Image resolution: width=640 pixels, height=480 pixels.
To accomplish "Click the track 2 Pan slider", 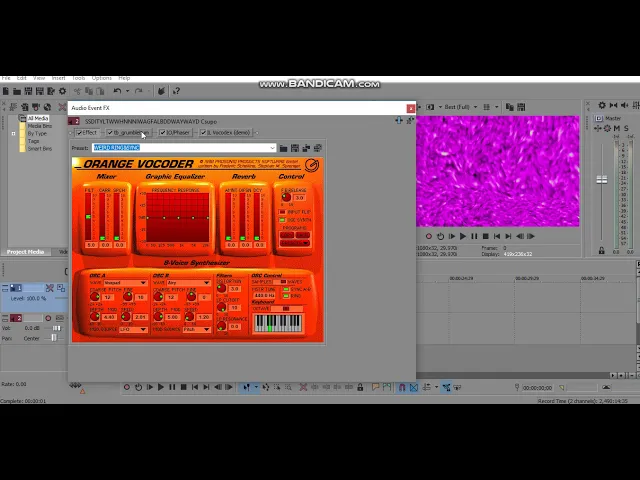I will point(54,338).
